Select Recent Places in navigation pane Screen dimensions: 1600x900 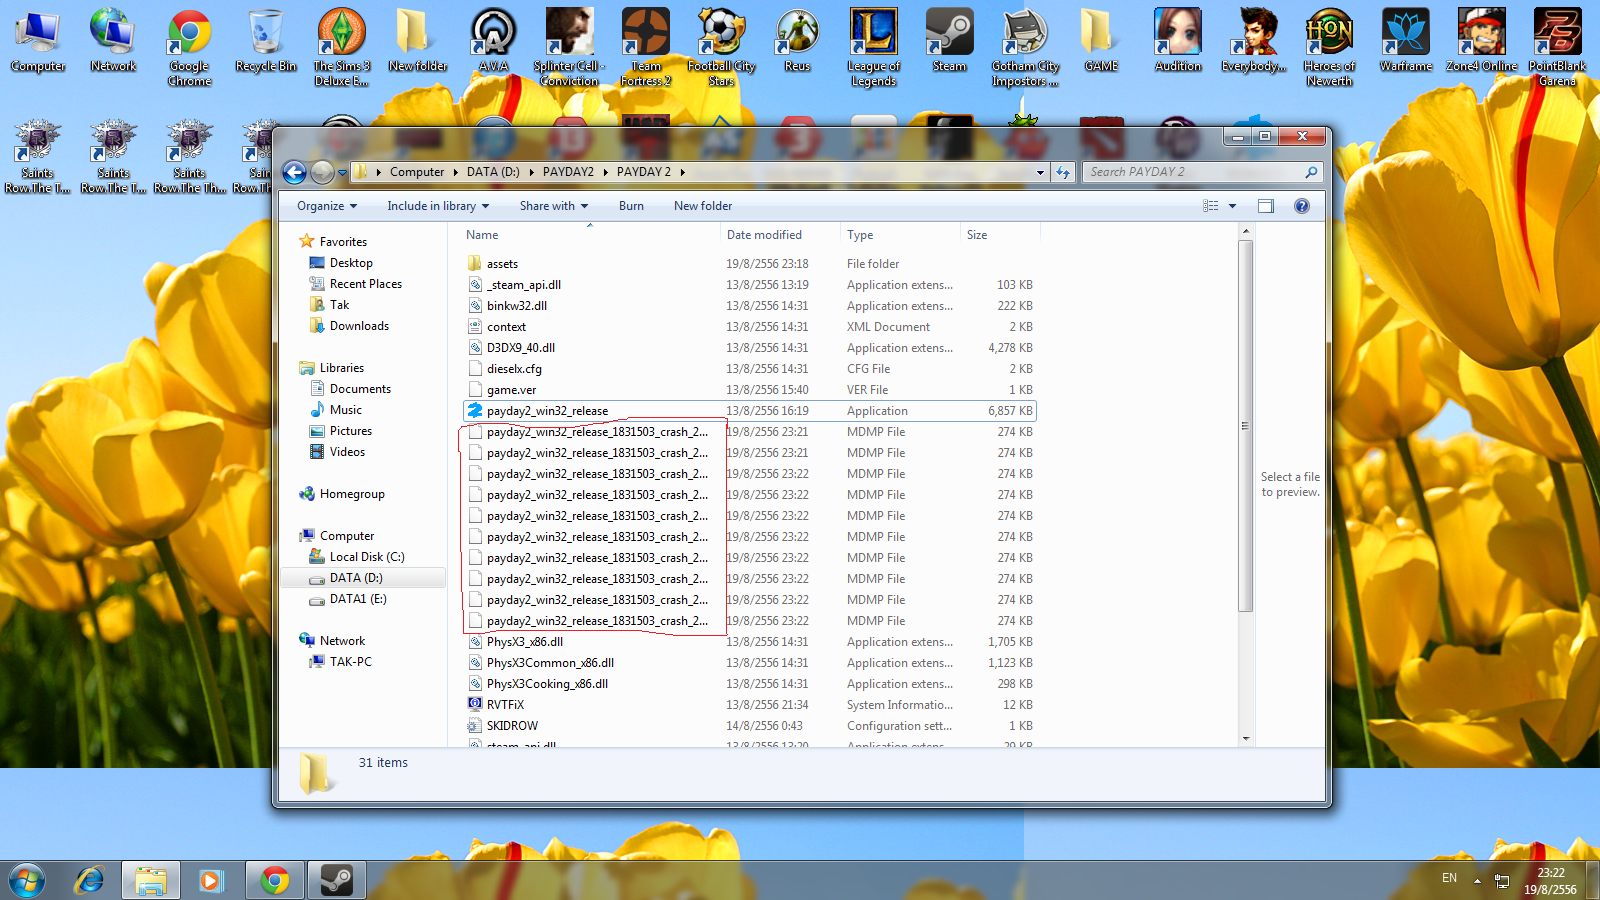click(x=365, y=284)
